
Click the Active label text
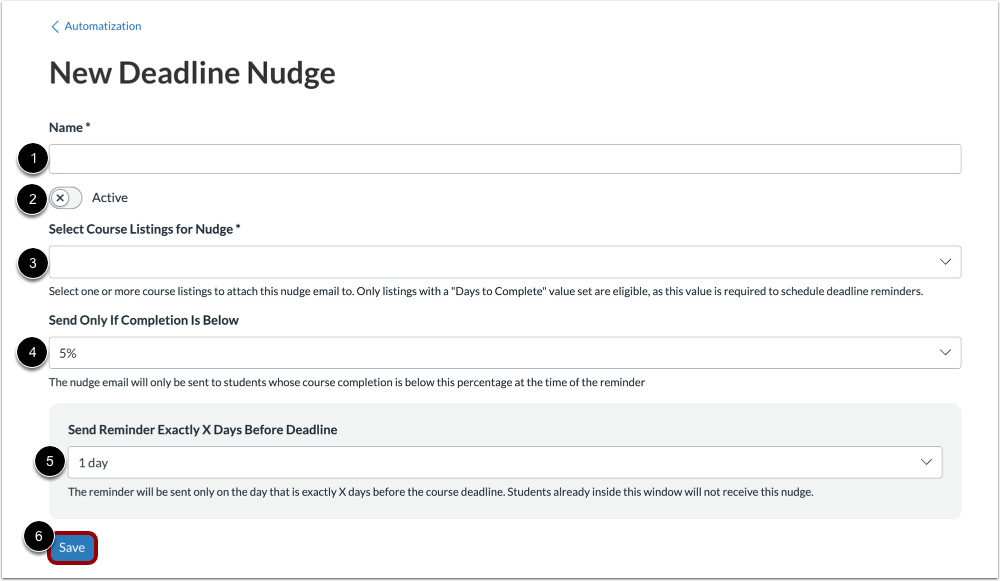pyautogui.click(x=110, y=197)
